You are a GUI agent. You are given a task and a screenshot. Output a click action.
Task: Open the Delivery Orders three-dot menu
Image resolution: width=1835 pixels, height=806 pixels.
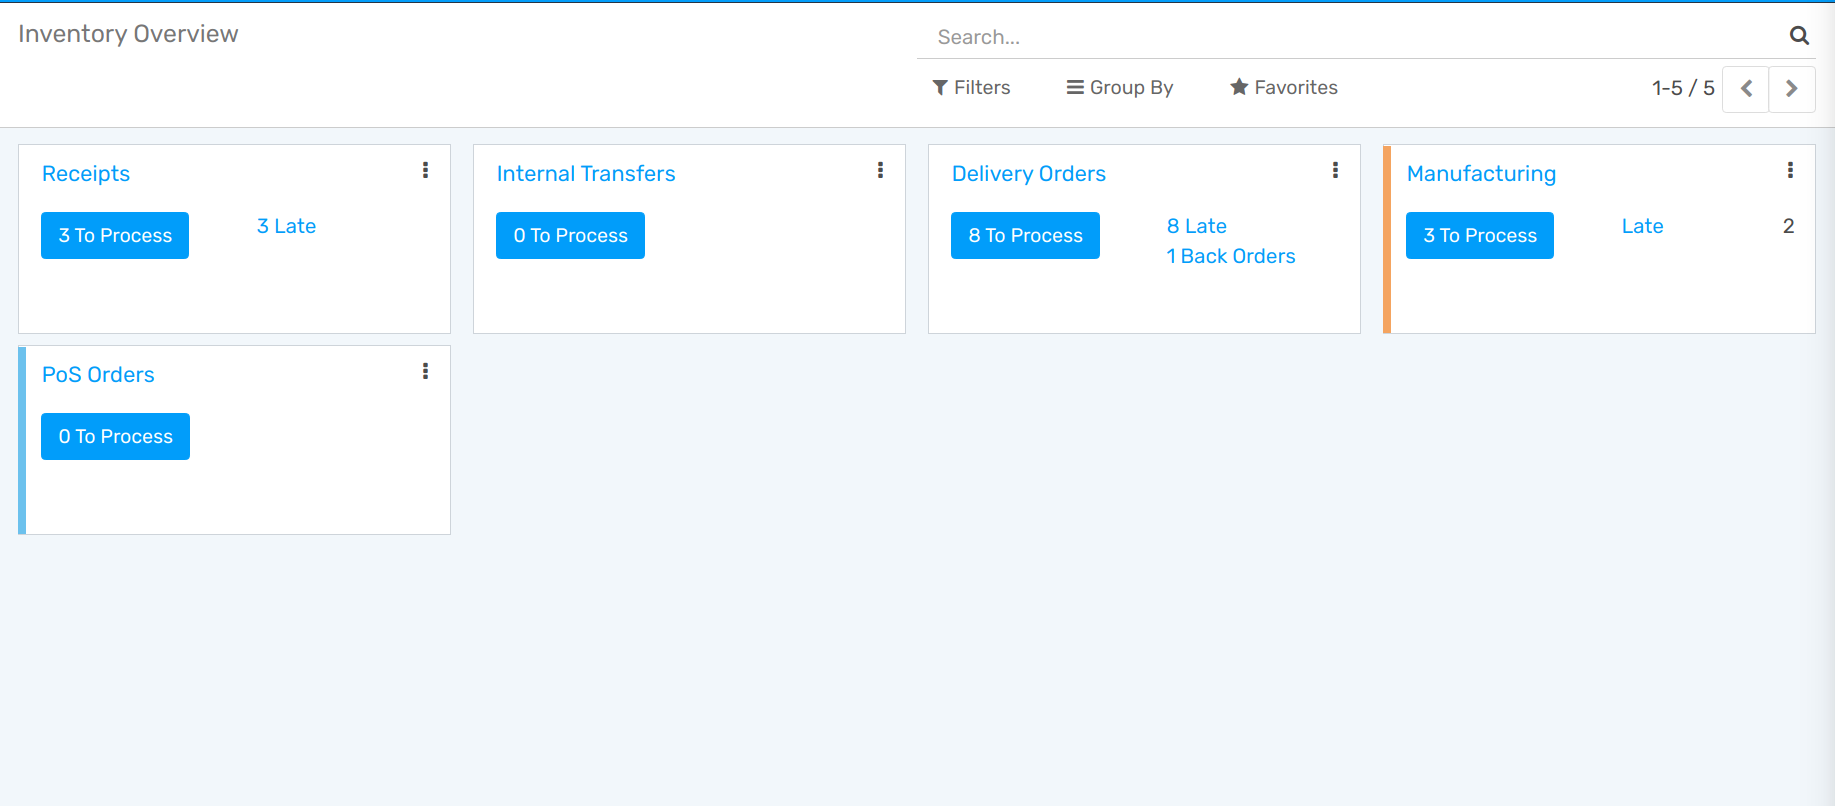[x=1335, y=170]
